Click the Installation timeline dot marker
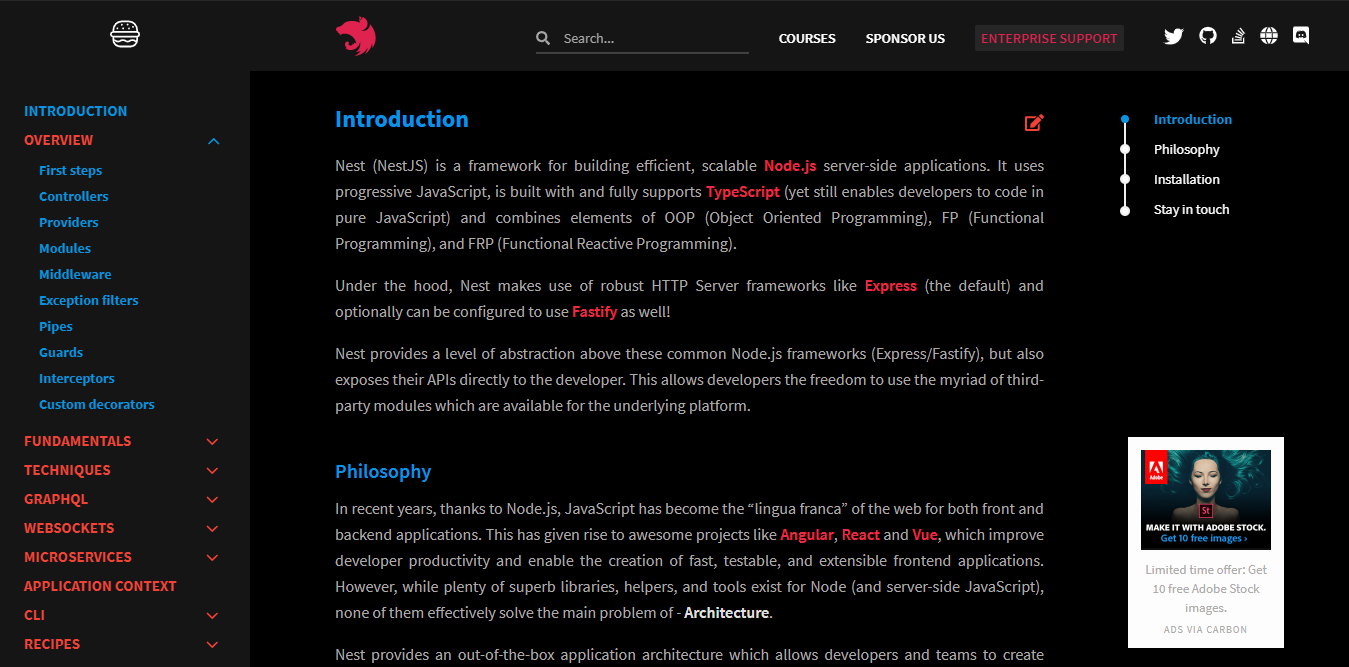The width and height of the screenshot is (1349, 667). [x=1125, y=179]
